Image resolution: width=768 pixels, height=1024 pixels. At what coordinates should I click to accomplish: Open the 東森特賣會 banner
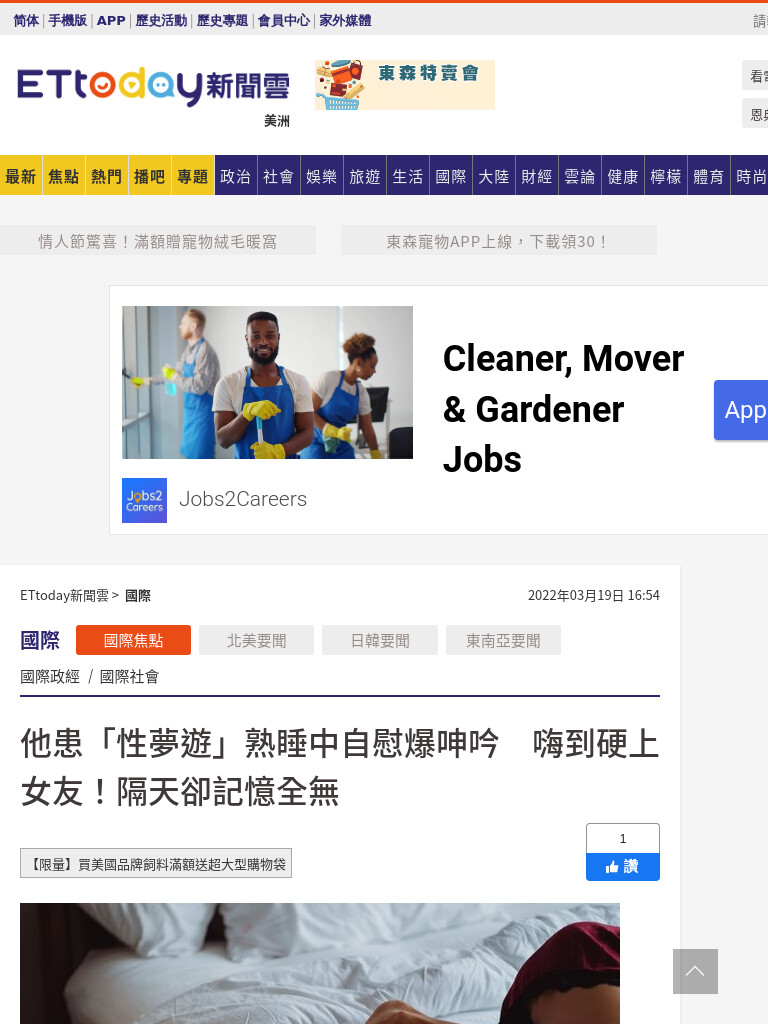405,85
